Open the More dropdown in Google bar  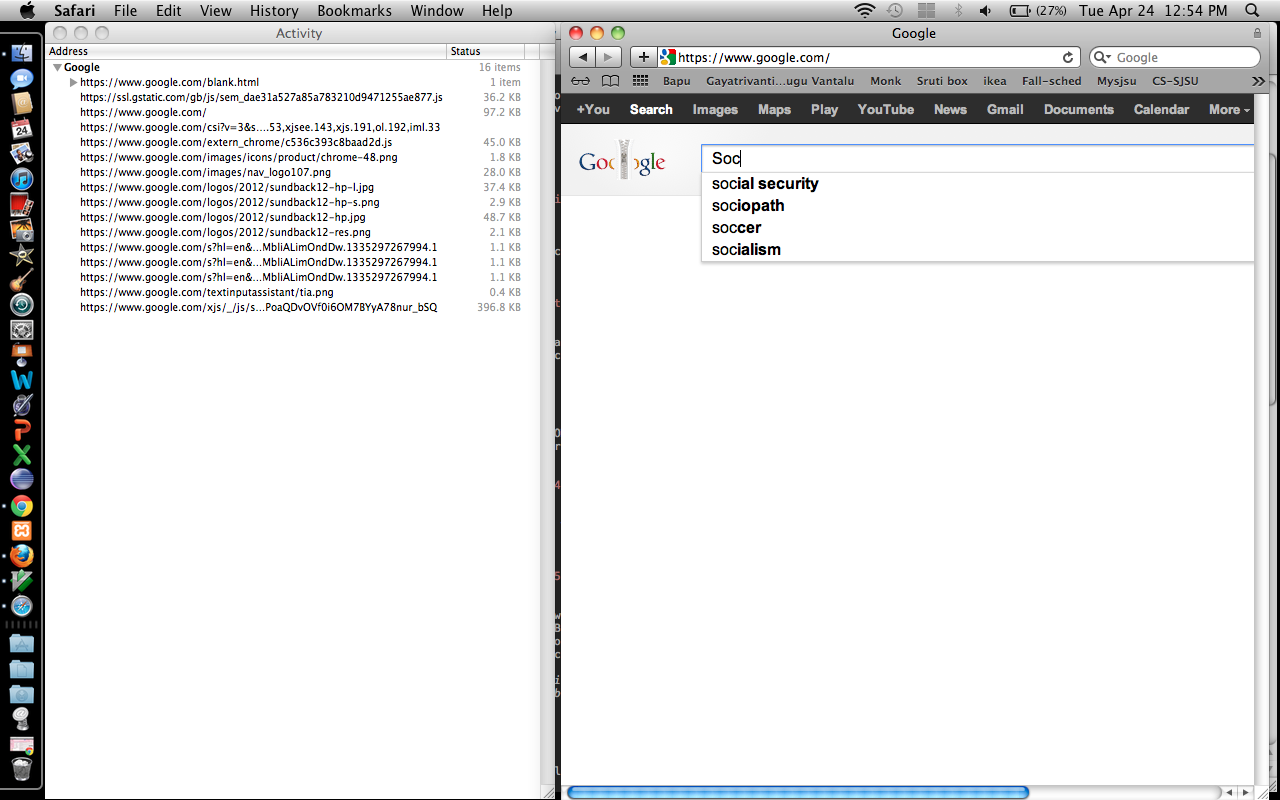(1229, 109)
